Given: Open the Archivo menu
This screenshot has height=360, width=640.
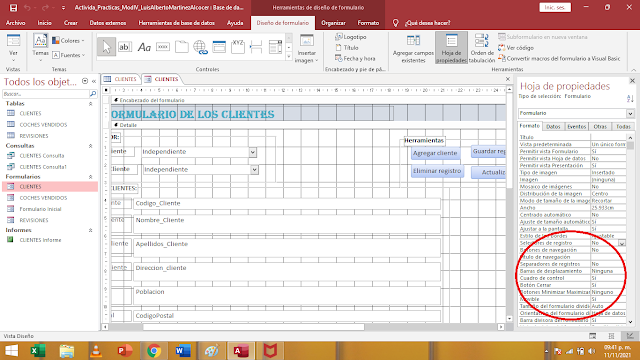Looking at the screenshot, I should (x=15, y=23).
